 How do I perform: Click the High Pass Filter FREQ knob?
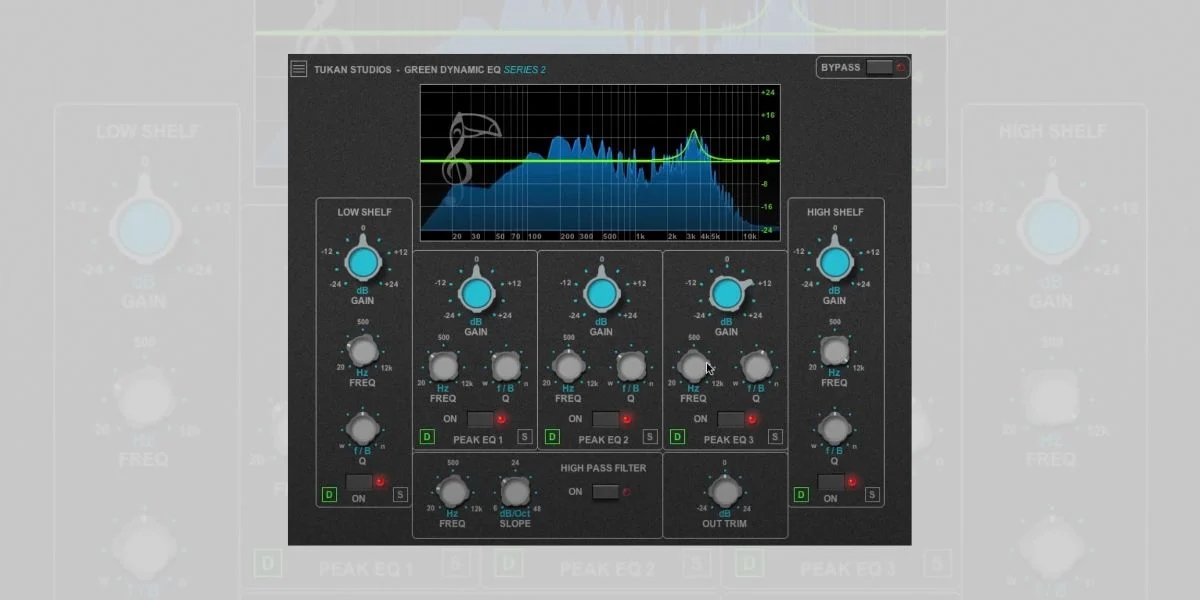pos(452,491)
